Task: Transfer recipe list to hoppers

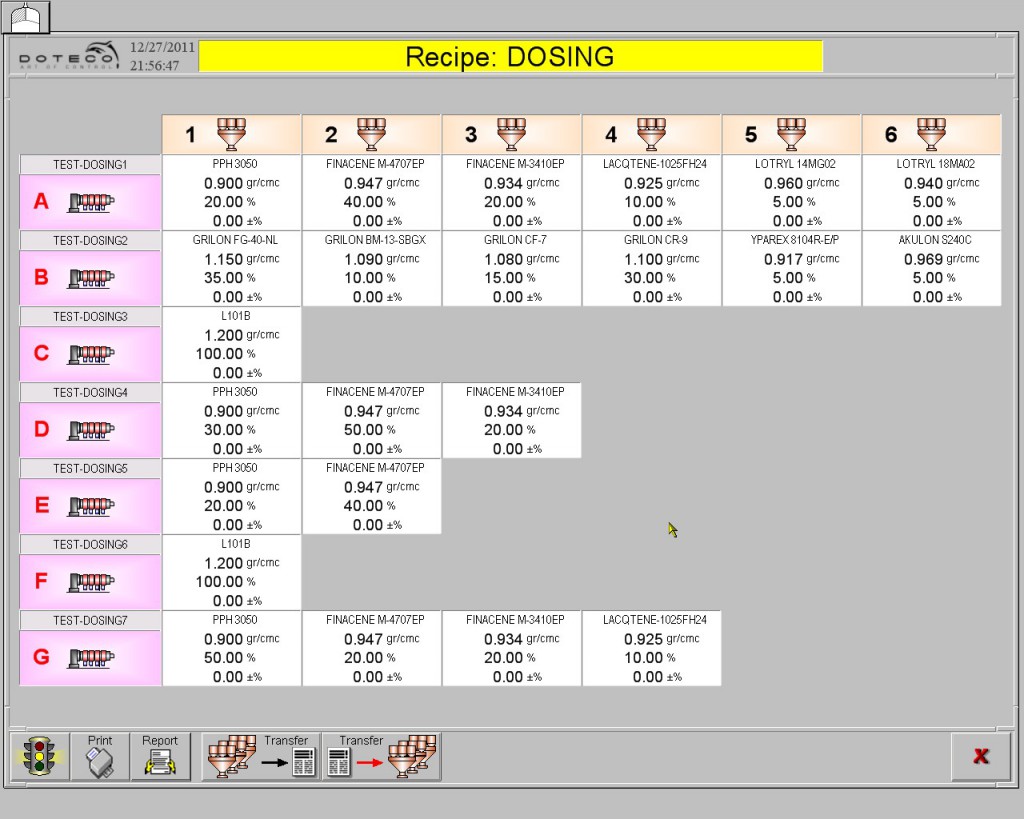Action: pyautogui.click(x=381, y=757)
